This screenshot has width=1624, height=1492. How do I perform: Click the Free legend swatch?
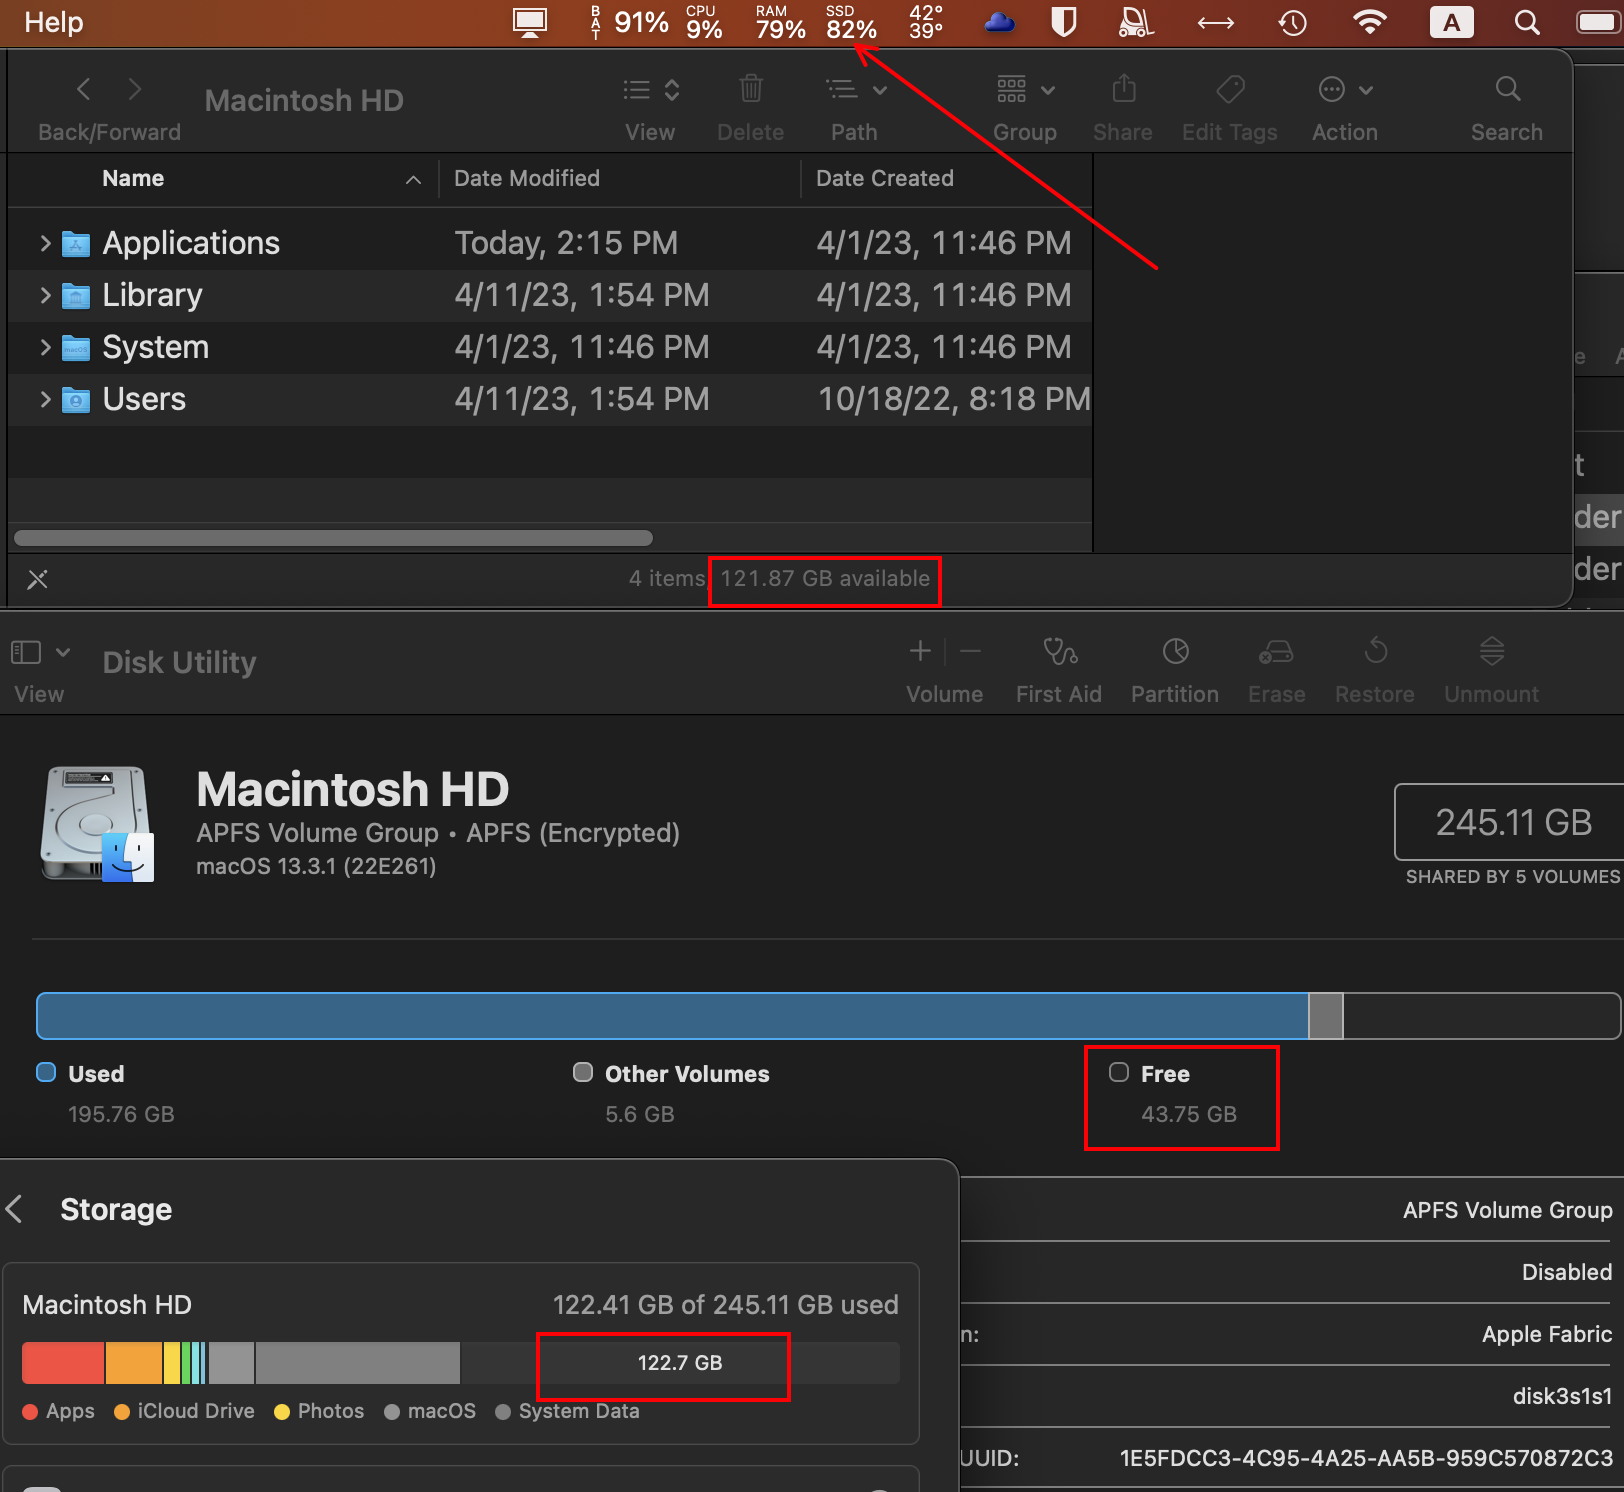click(x=1119, y=1072)
